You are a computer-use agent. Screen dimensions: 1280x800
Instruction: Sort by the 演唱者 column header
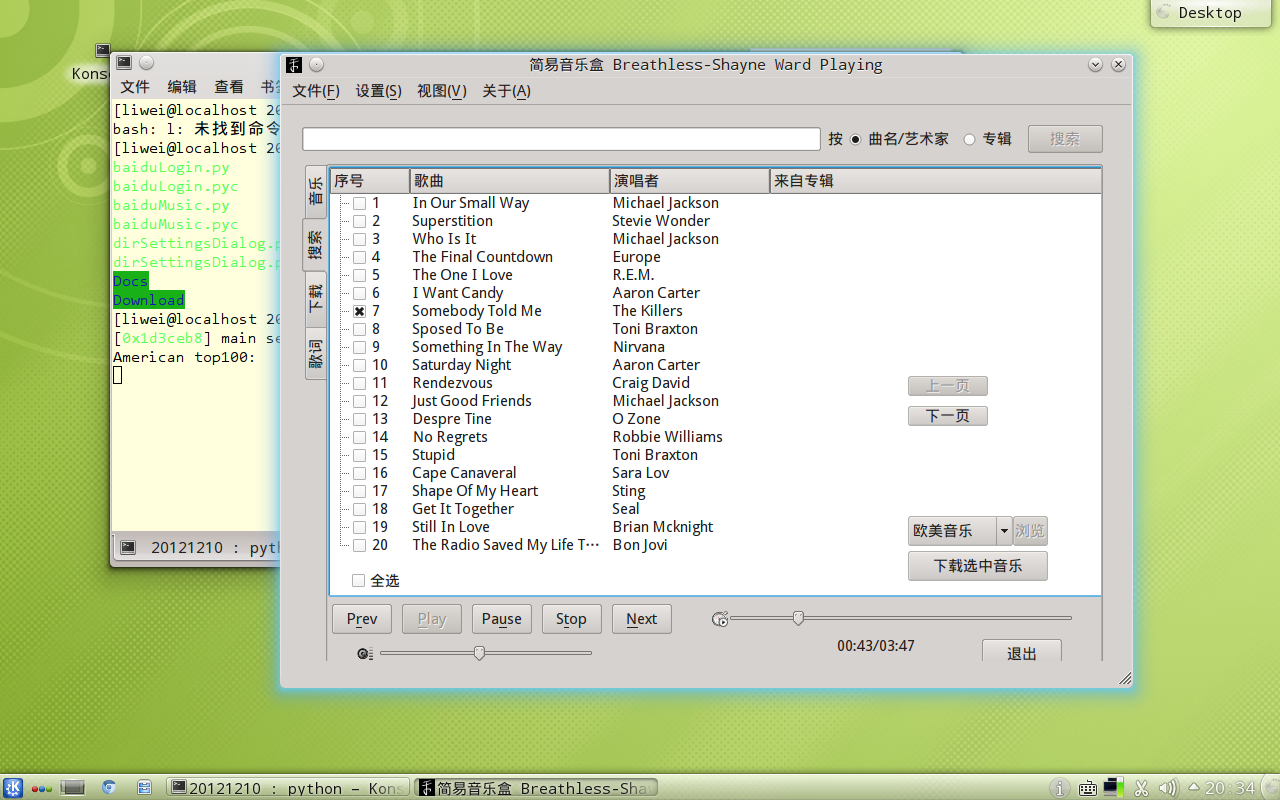point(690,181)
